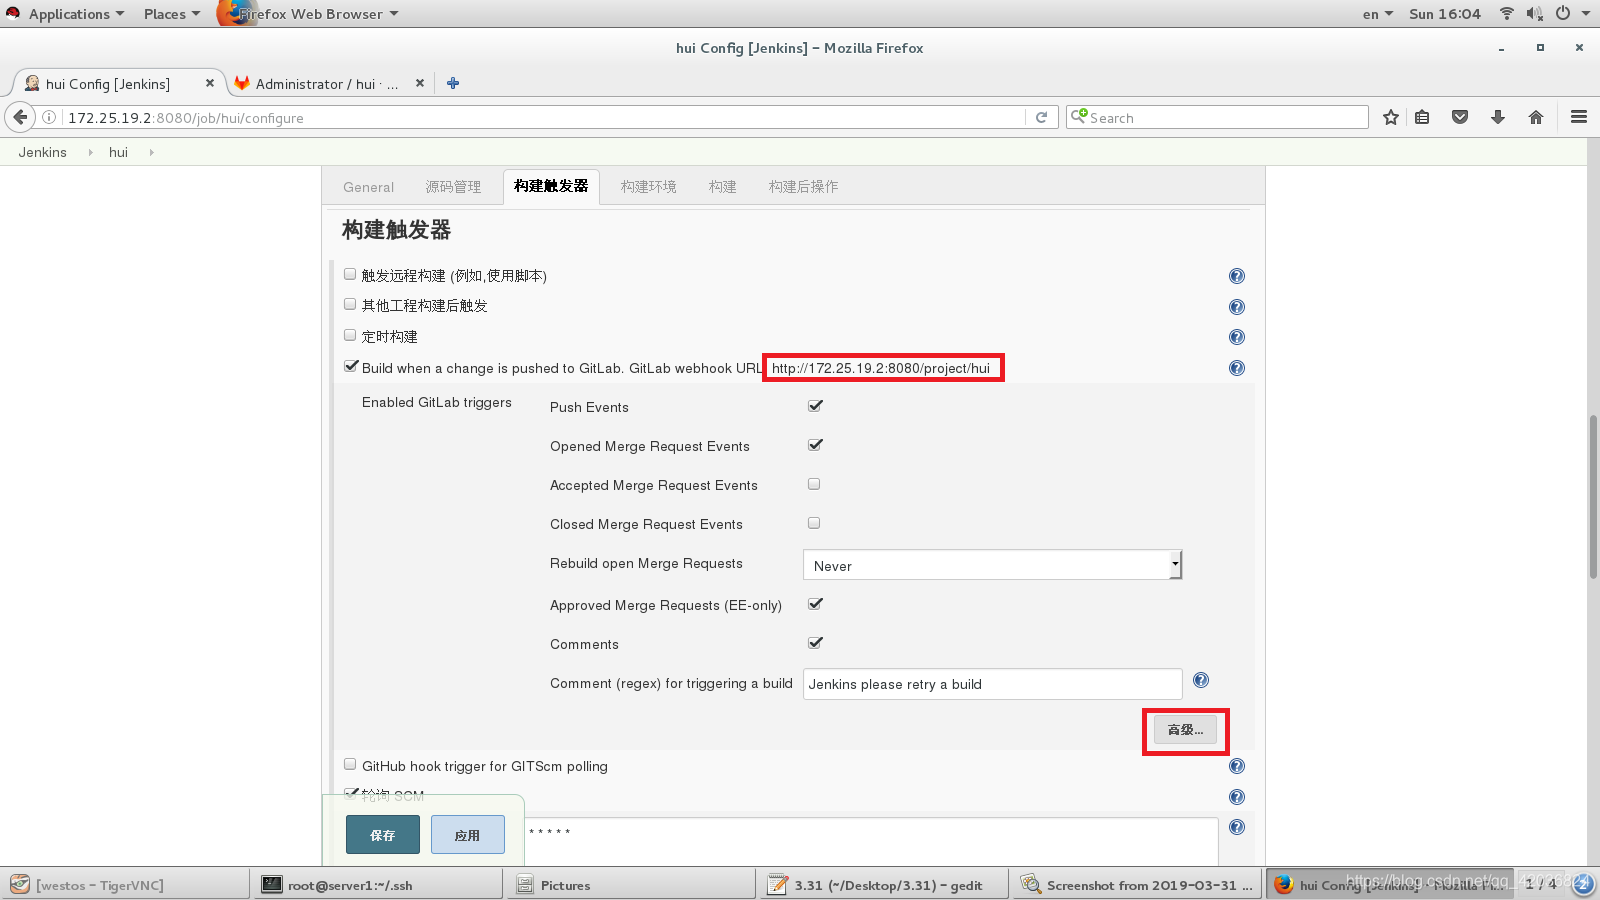Check Closed Merge Request Events
The image size is (1600, 900).
pyautogui.click(x=814, y=523)
